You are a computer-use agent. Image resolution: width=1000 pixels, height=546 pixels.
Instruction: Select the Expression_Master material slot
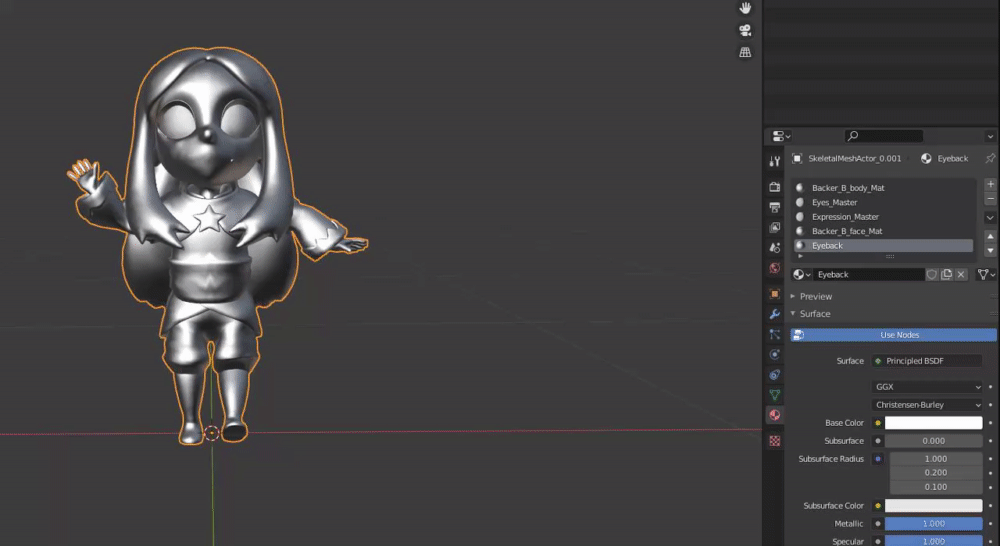click(x=883, y=217)
